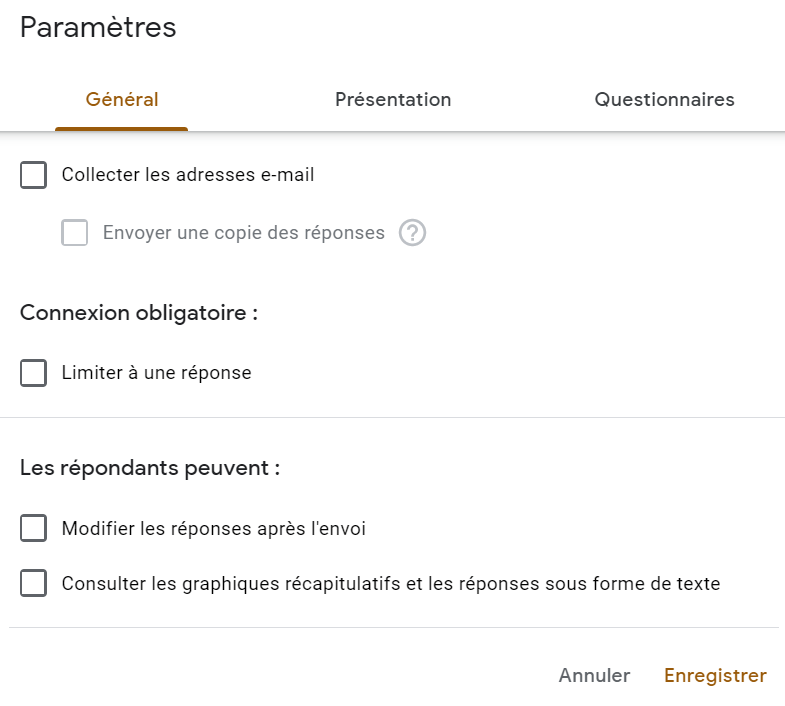The image size is (785, 706).
Task: Select the Général tab
Action: pyautogui.click(x=122, y=100)
